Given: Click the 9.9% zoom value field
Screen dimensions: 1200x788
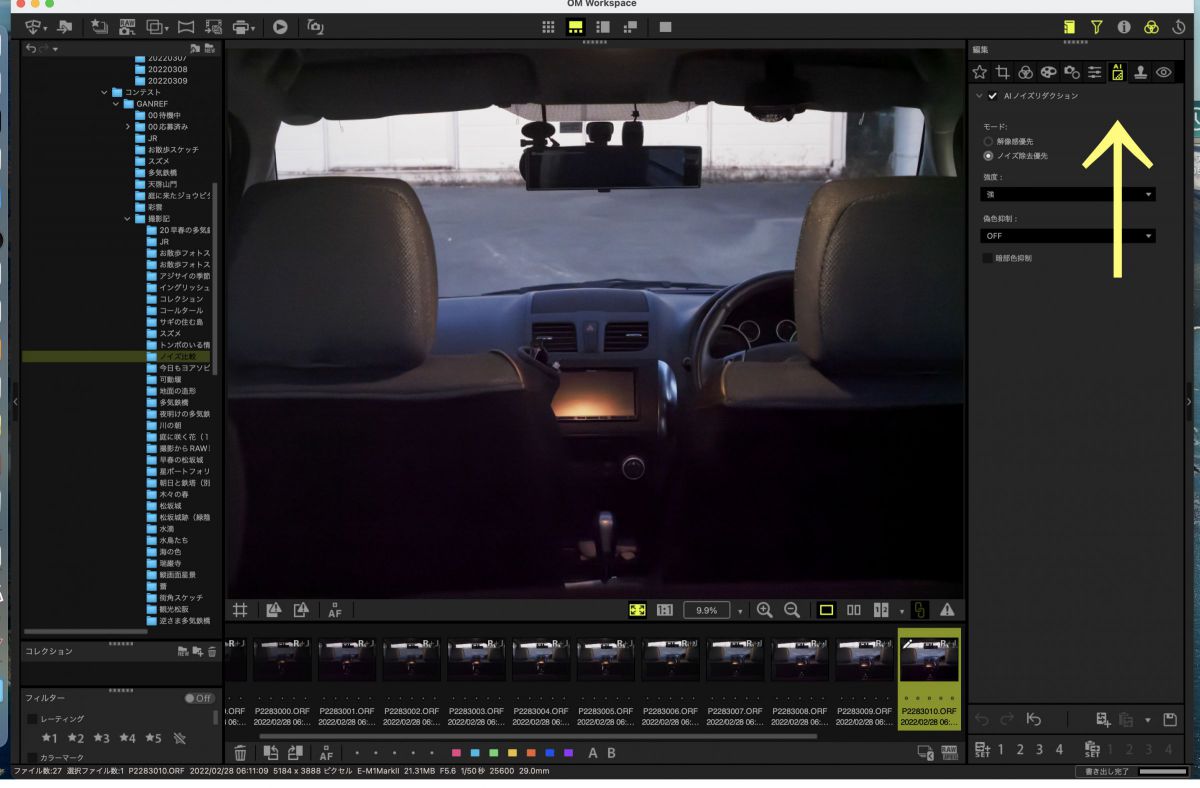Looking at the screenshot, I should (x=706, y=610).
